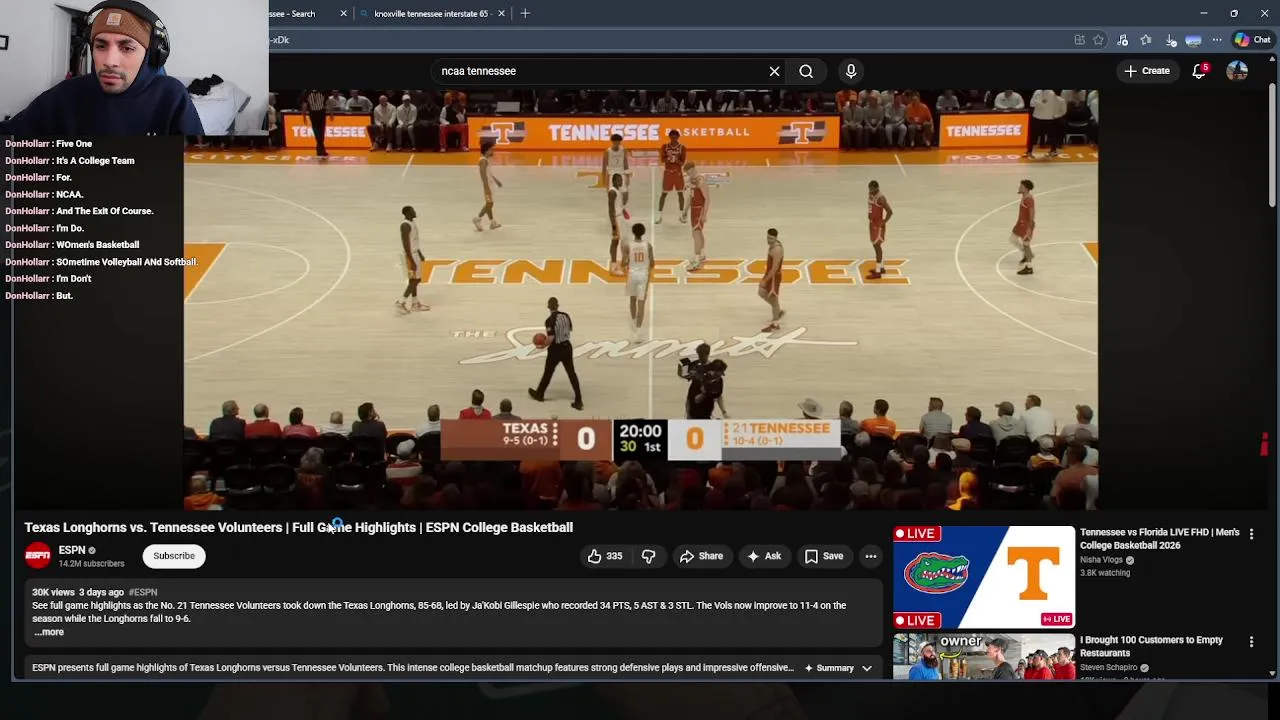Open YouTube notifications bell

click(x=1199, y=71)
